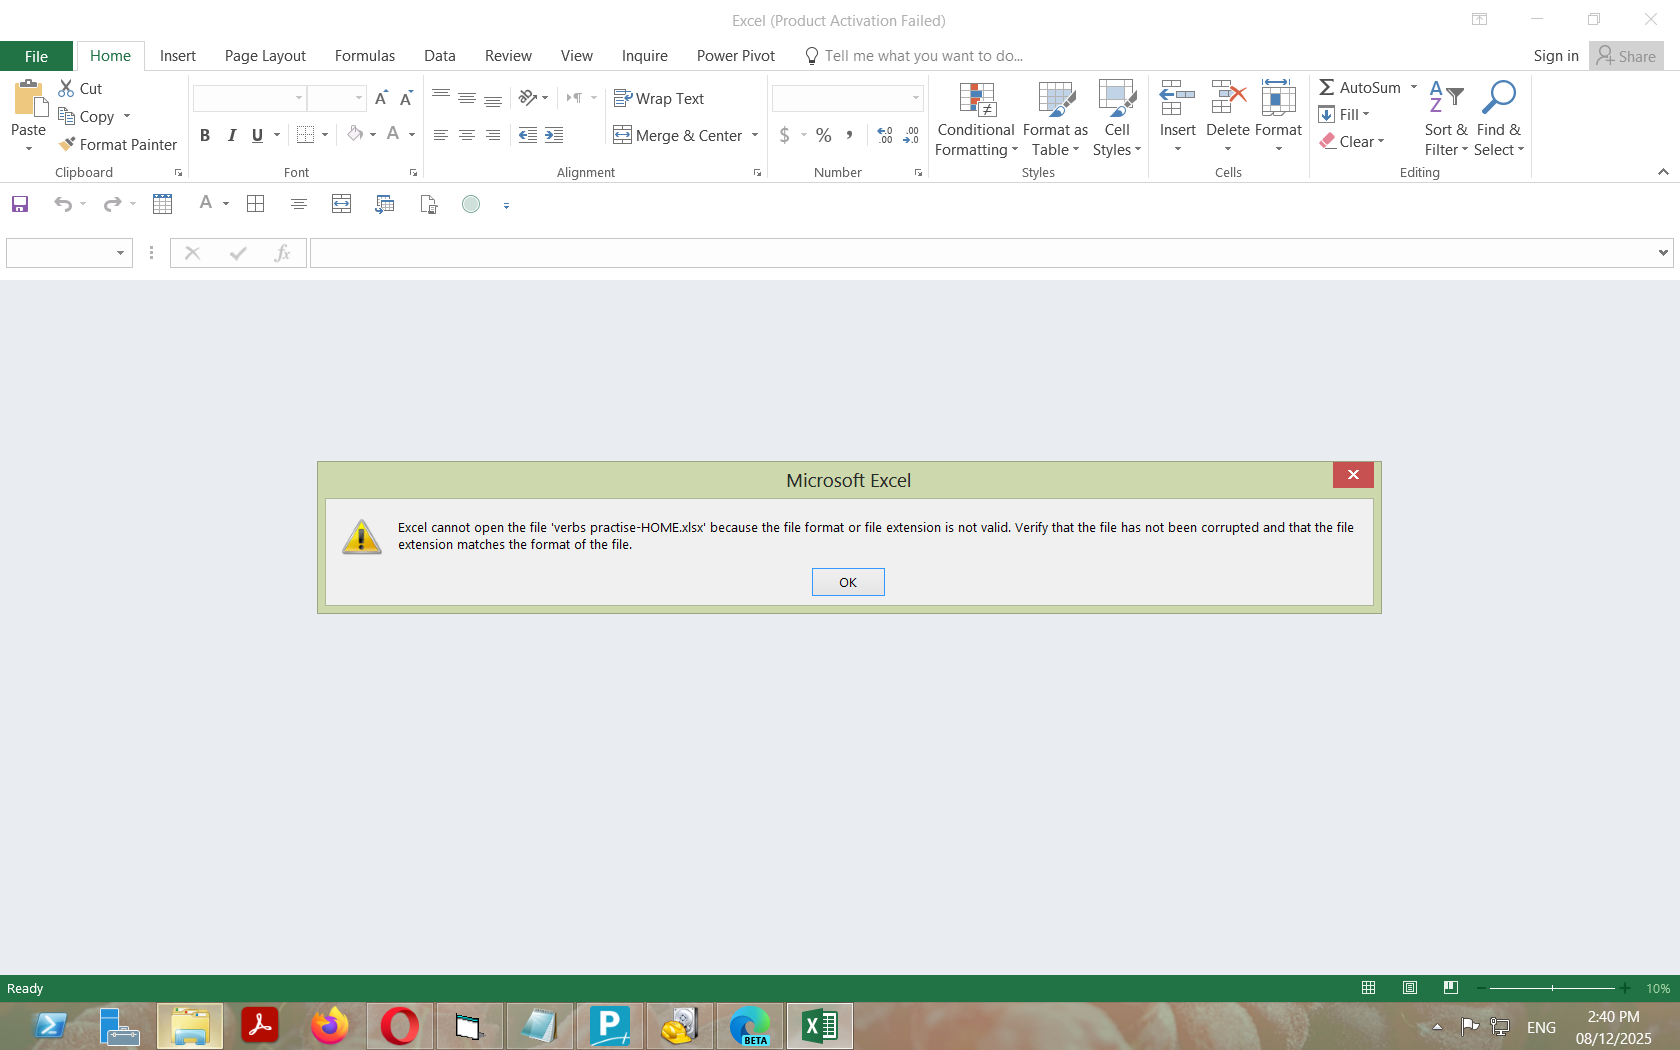Click the Insert cells icon
The width and height of the screenshot is (1680, 1050).
[1178, 97]
